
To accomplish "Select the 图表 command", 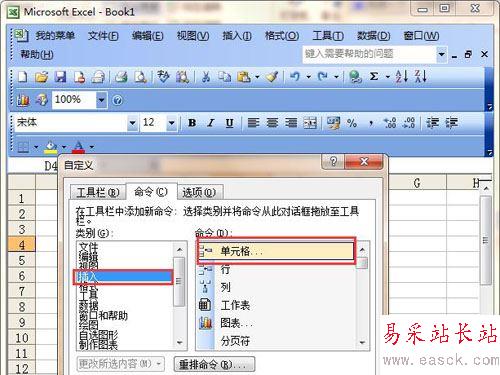I will point(277,323).
